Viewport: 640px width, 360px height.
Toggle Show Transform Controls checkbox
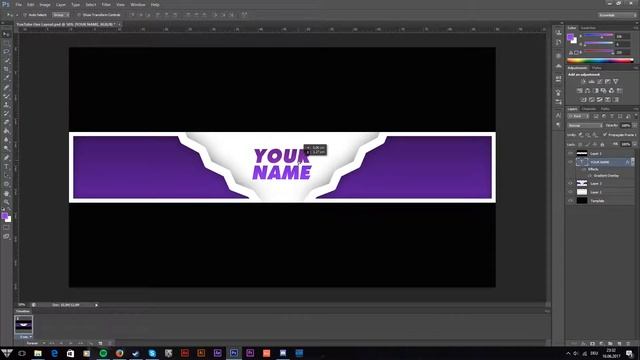tap(79, 15)
